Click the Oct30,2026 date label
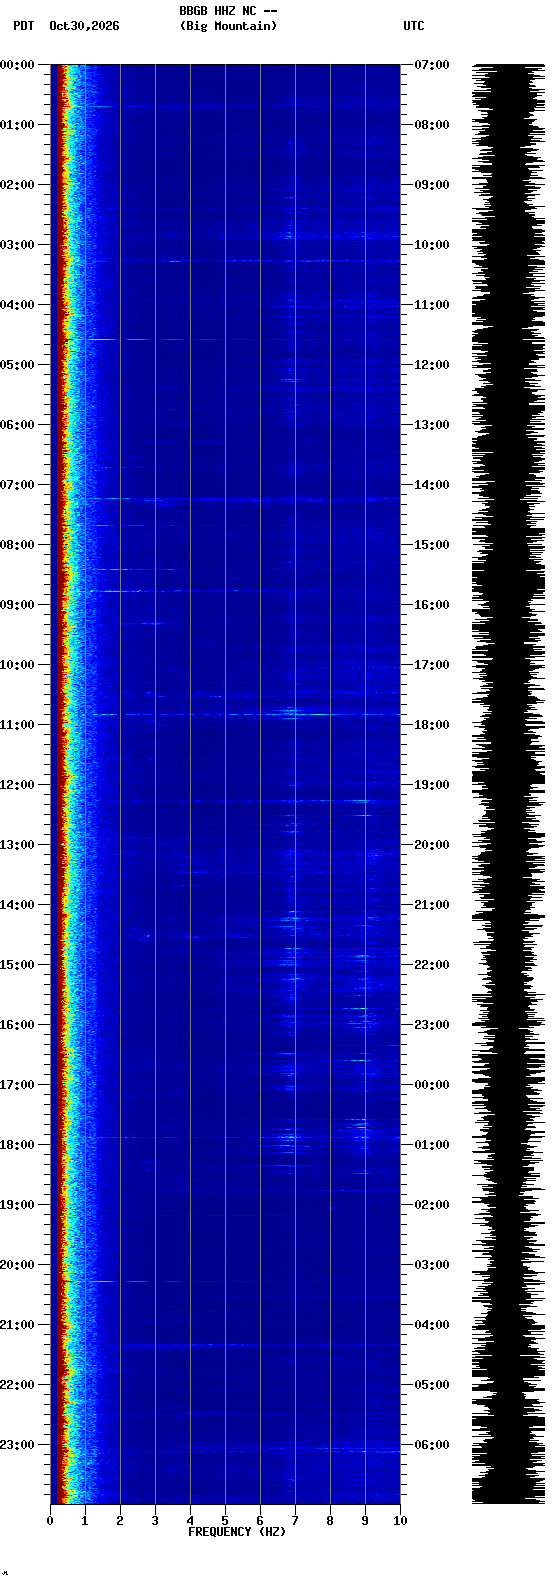552x1584 pixels. click(84, 26)
